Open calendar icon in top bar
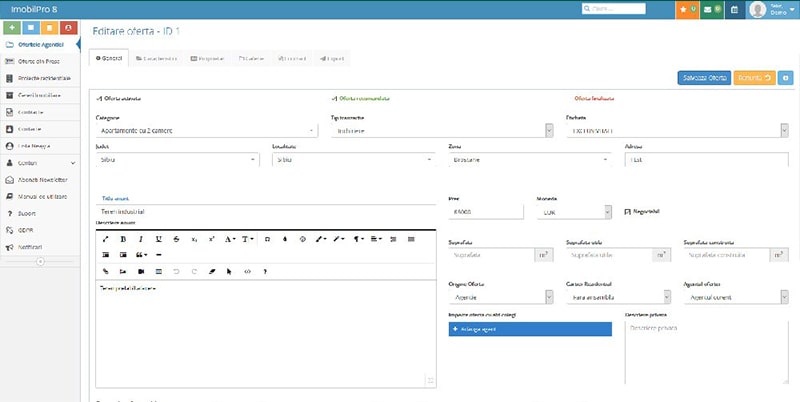Image resolution: width=800 pixels, height=402 pixels. 734,10
